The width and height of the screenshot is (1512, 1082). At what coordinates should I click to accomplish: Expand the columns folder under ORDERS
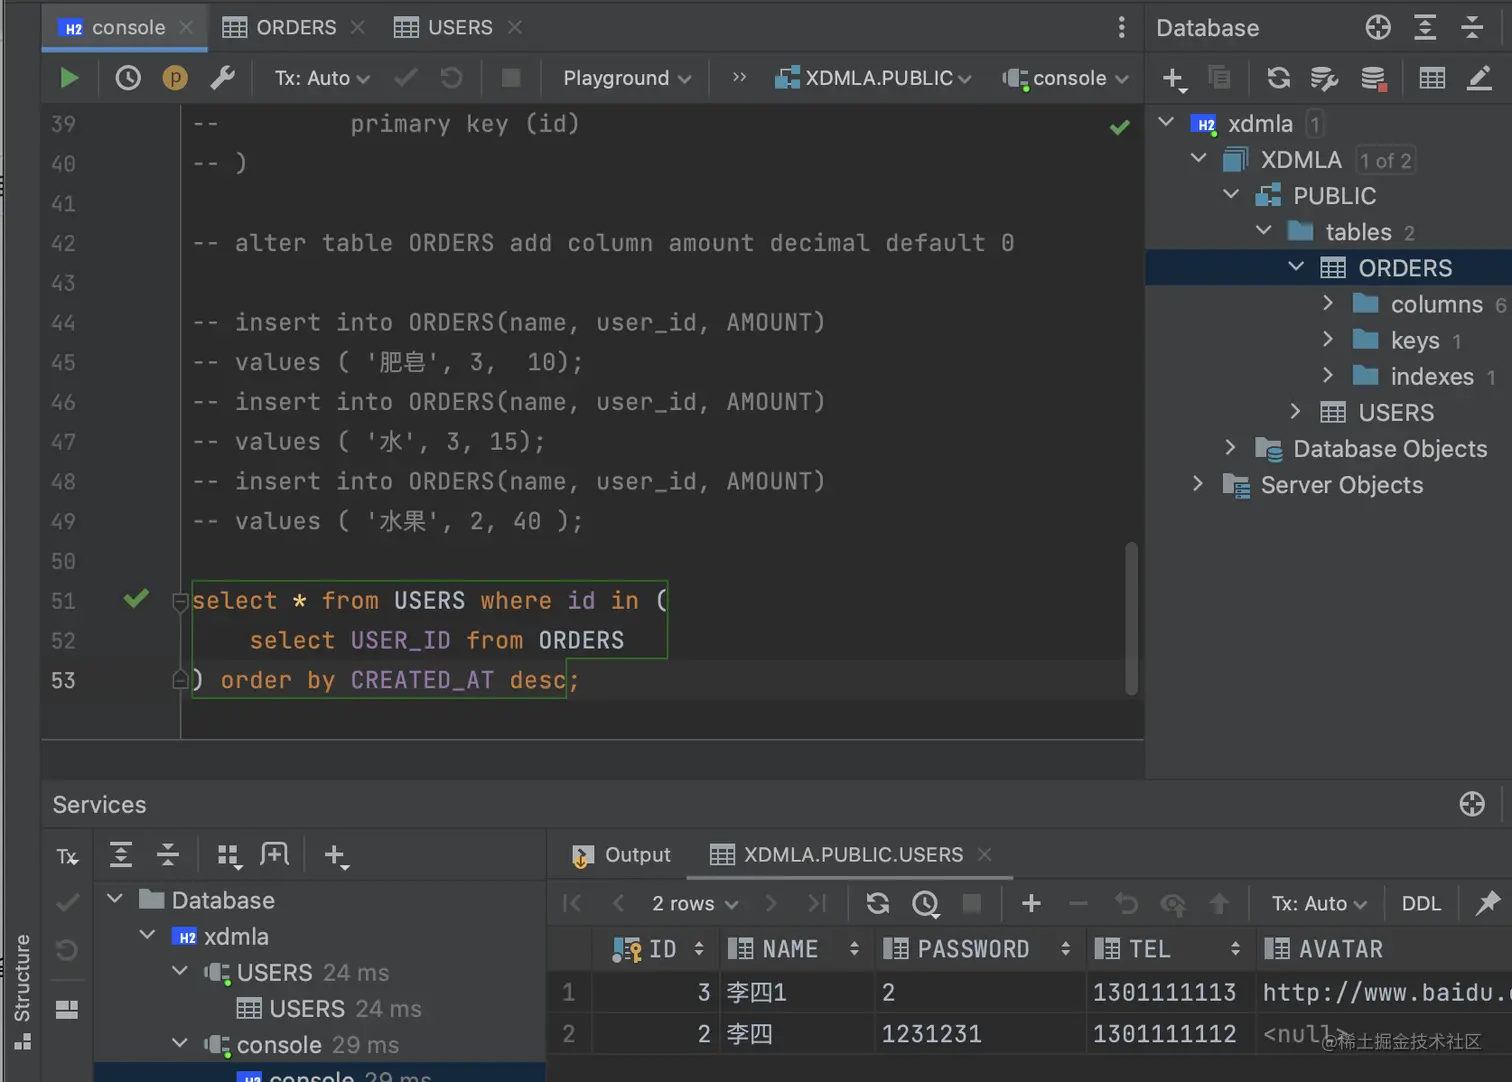point(1328,303)
